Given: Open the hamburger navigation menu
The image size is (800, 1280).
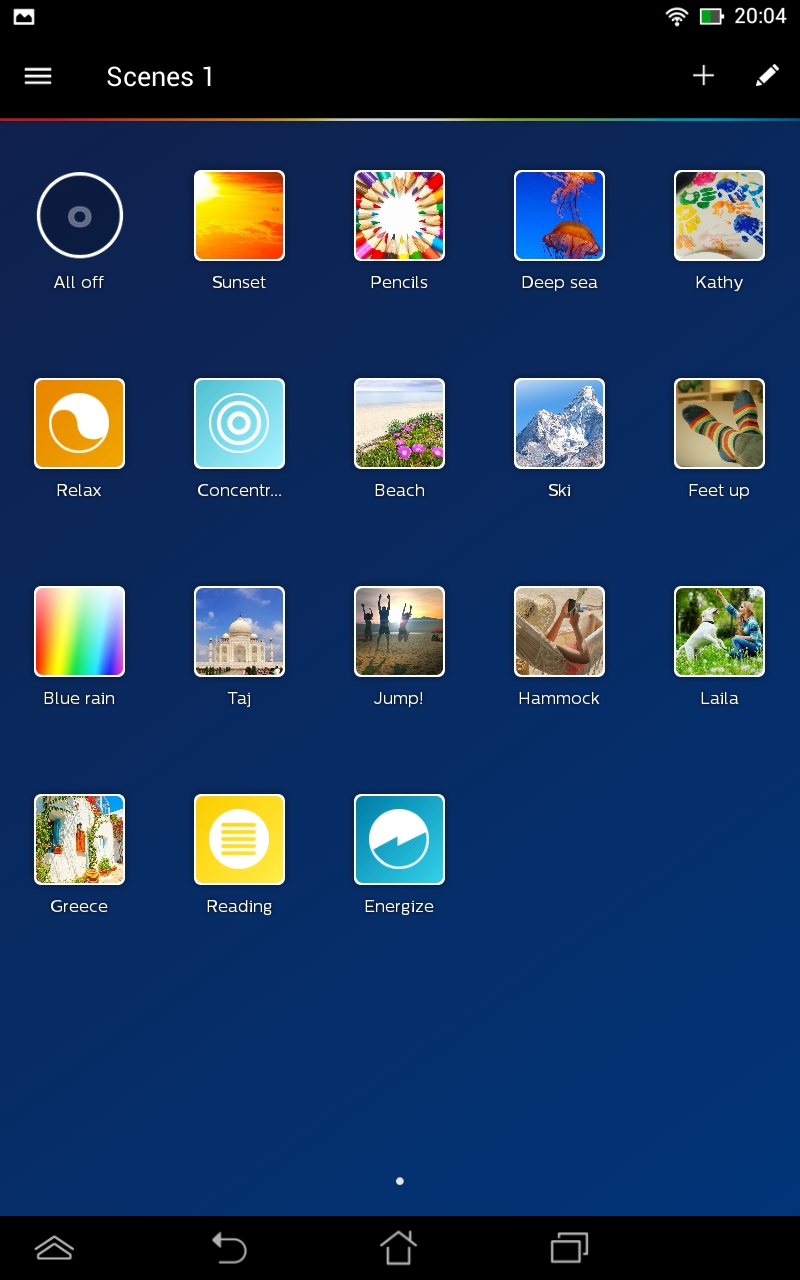Looking at the screenshot, I should click(38, 76).
